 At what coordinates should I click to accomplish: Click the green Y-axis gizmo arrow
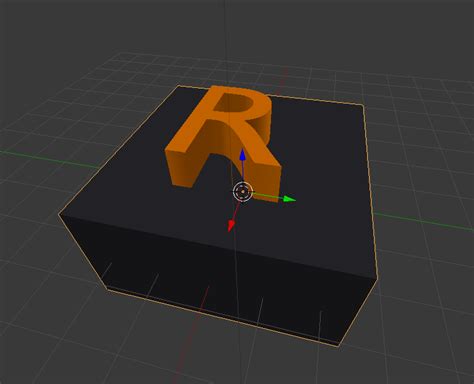pos(289,199)
